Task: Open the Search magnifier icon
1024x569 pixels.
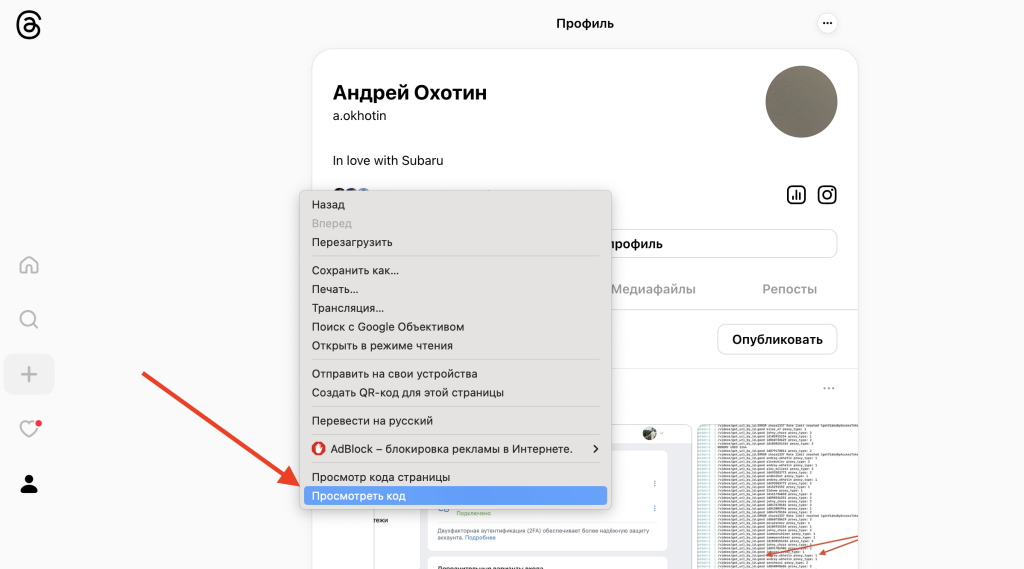Action: 29,319
